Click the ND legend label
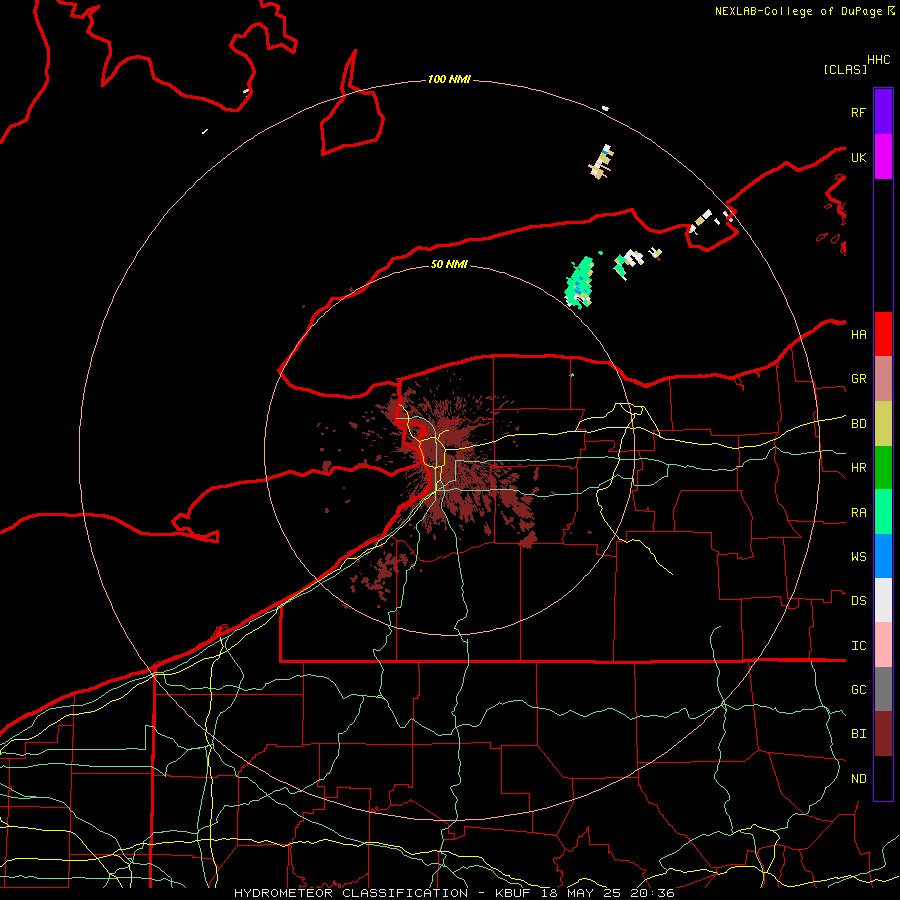 pos(858,779)
